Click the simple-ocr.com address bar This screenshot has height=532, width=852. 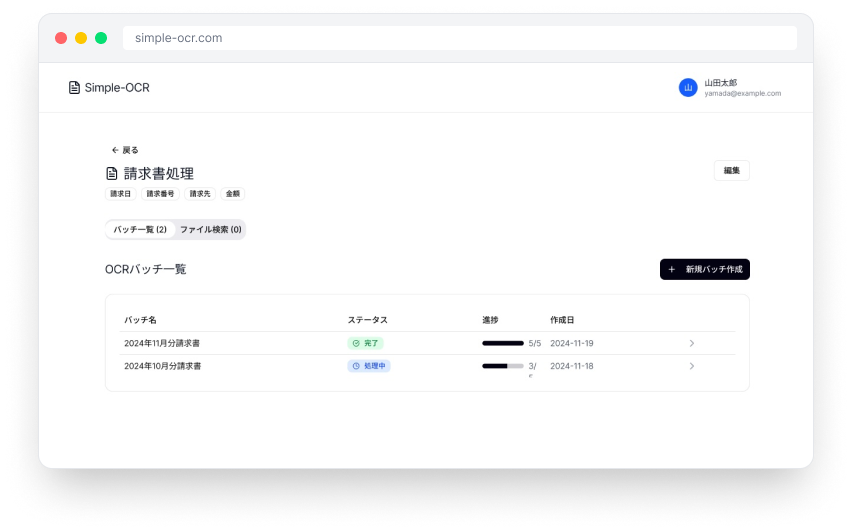(460, 38)
